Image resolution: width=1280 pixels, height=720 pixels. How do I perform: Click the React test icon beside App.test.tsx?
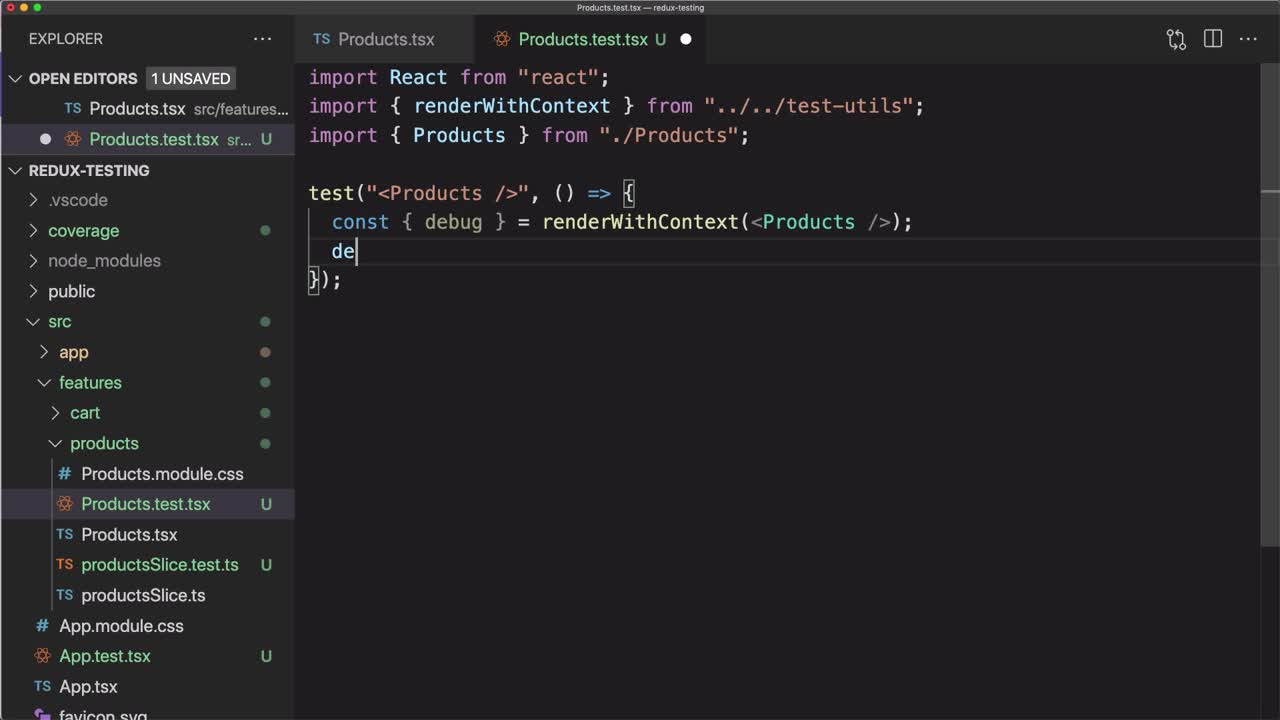[x=42, y=656]
